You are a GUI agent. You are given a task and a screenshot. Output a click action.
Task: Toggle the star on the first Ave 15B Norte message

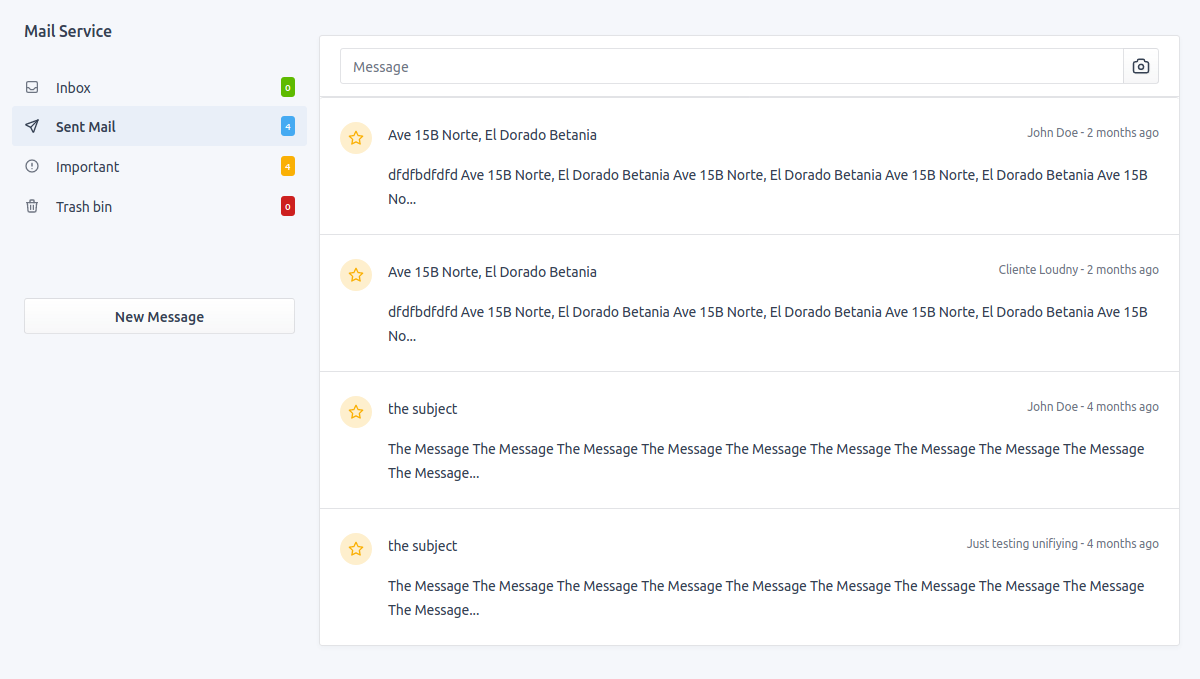356,137
